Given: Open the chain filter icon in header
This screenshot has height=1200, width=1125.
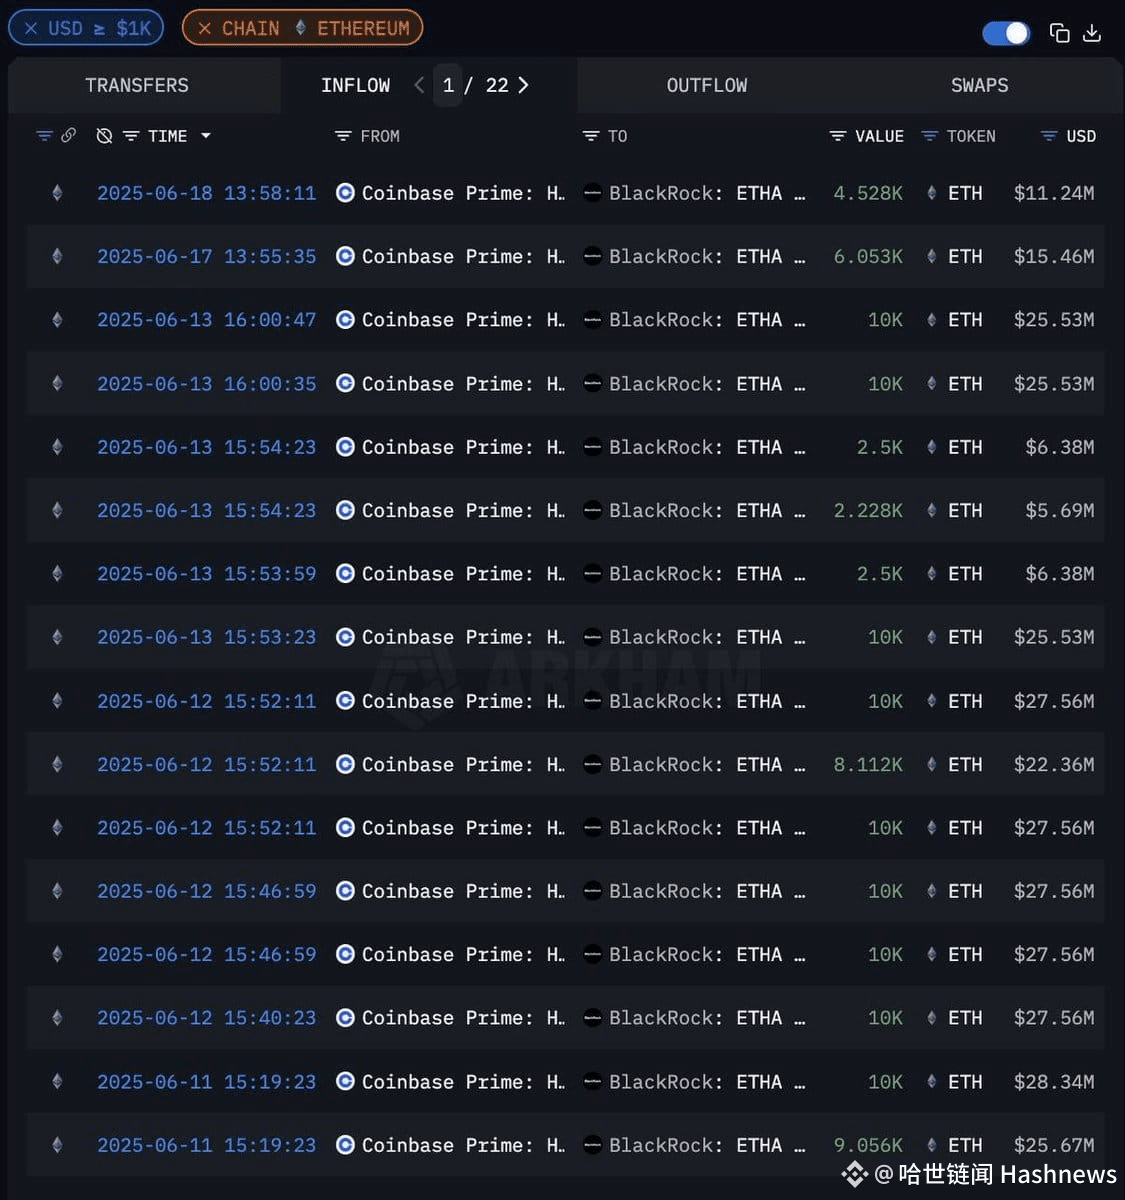Looking at the screenshot, I should coord(44,135).
